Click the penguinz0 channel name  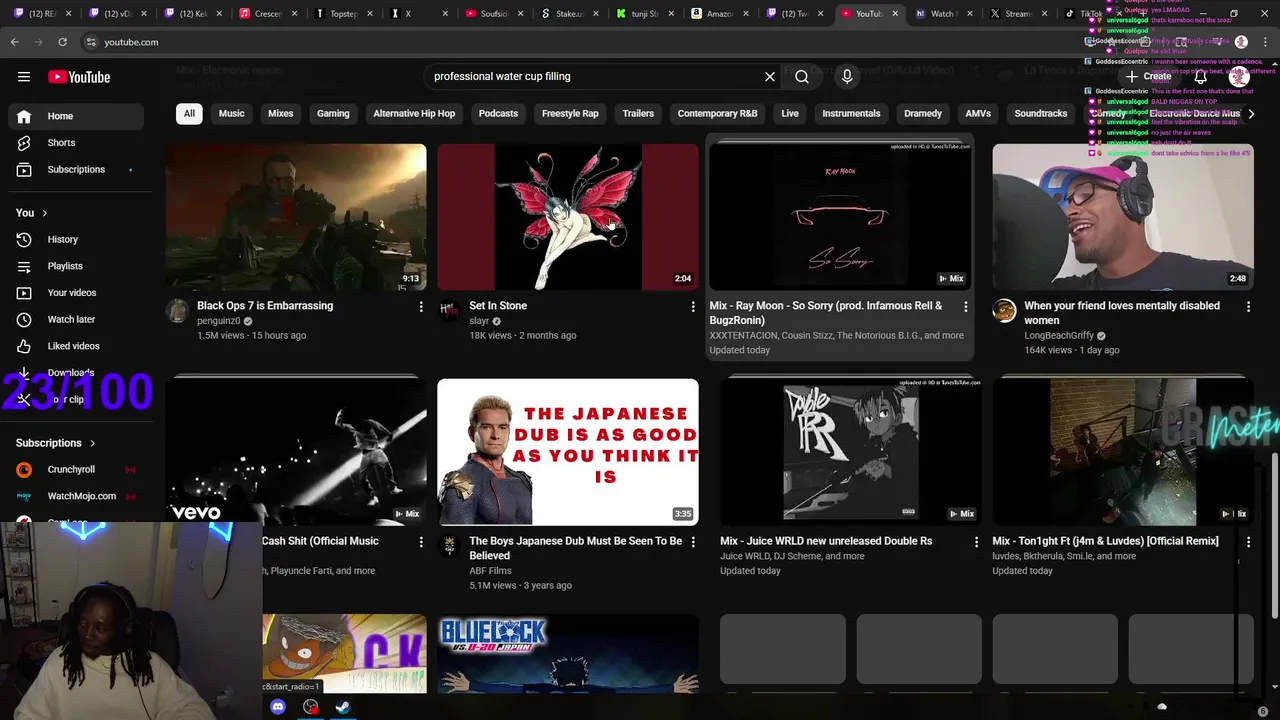218,321
